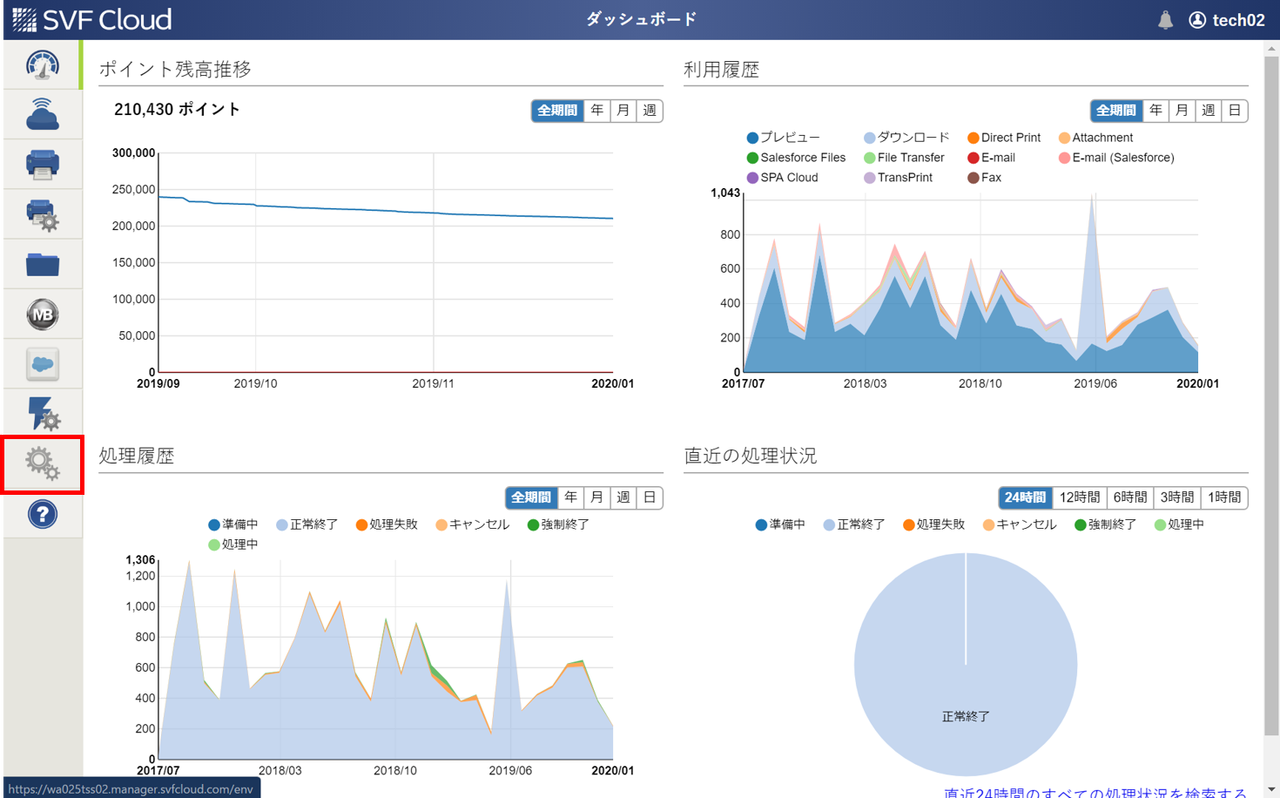This screenshot has width=1280, height=798.
Task: Select the cloud upload icon in sidebar
Action: (x=41, y=114)
